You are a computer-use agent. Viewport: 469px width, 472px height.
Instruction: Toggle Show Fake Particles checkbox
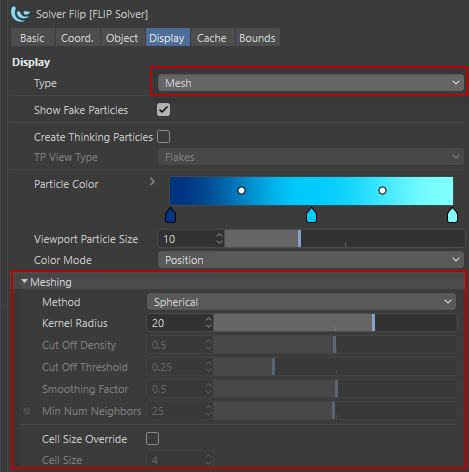(x=163, y=110)
